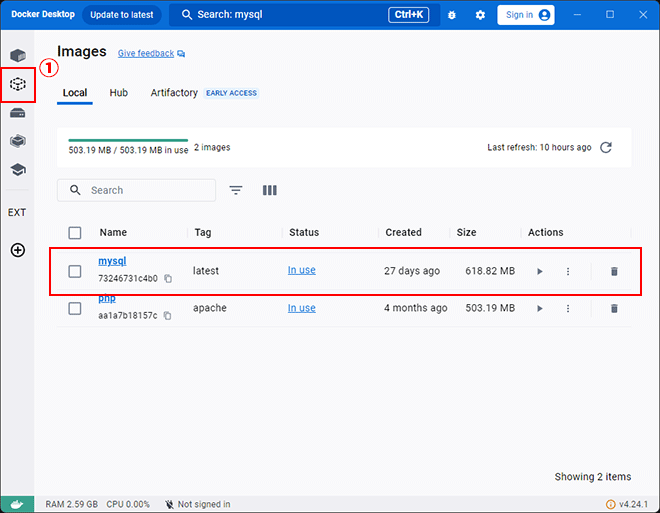Click the user avatar in Sign in

pos(544,15)
